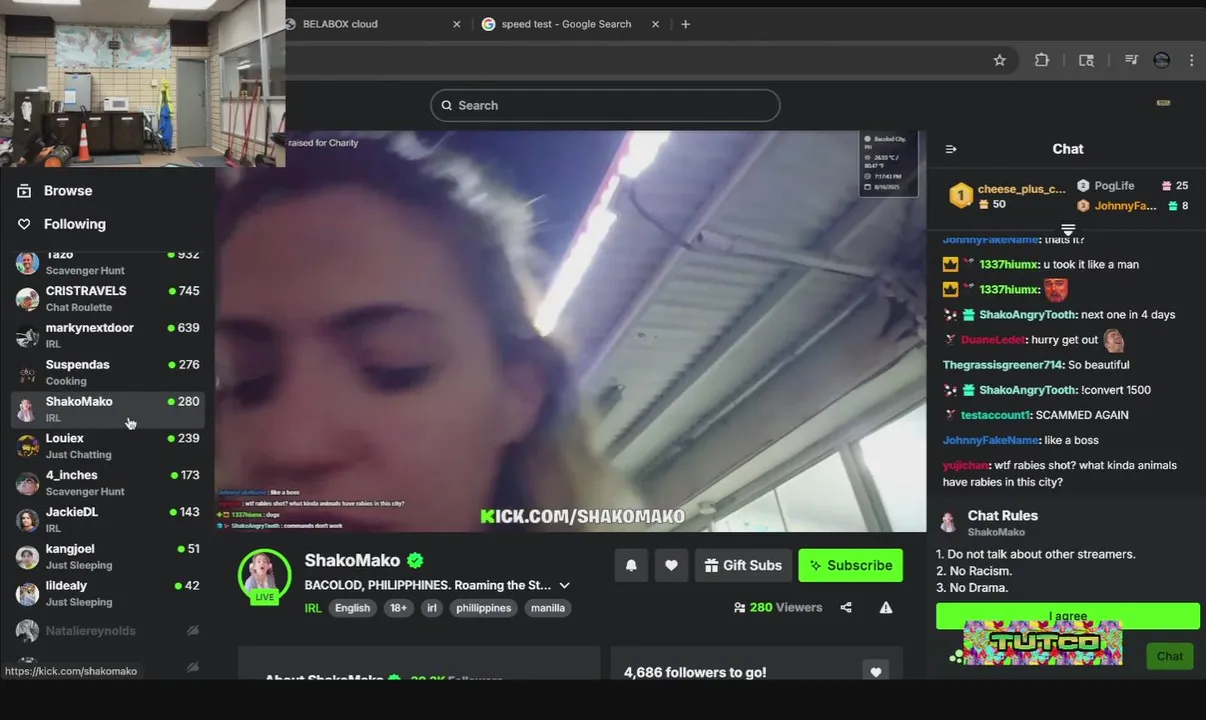The height and width of the screenshot is (720, 1206).
Task: Expand the stream title chevron
Action: (x=564, y=585)
